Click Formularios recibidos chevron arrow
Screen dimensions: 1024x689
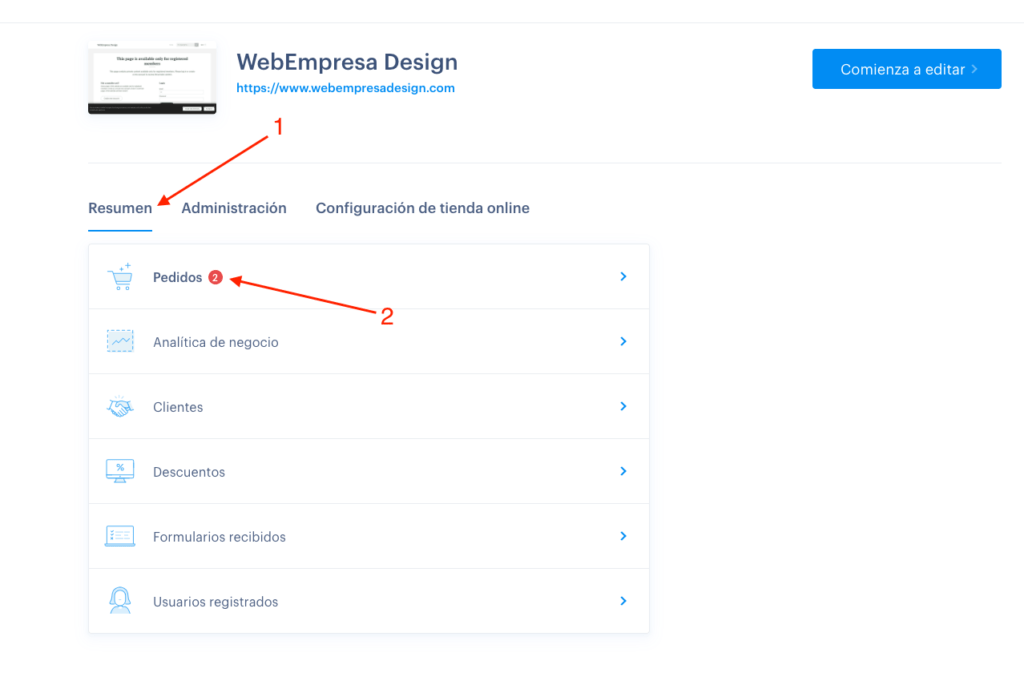(x=623, y=536)
